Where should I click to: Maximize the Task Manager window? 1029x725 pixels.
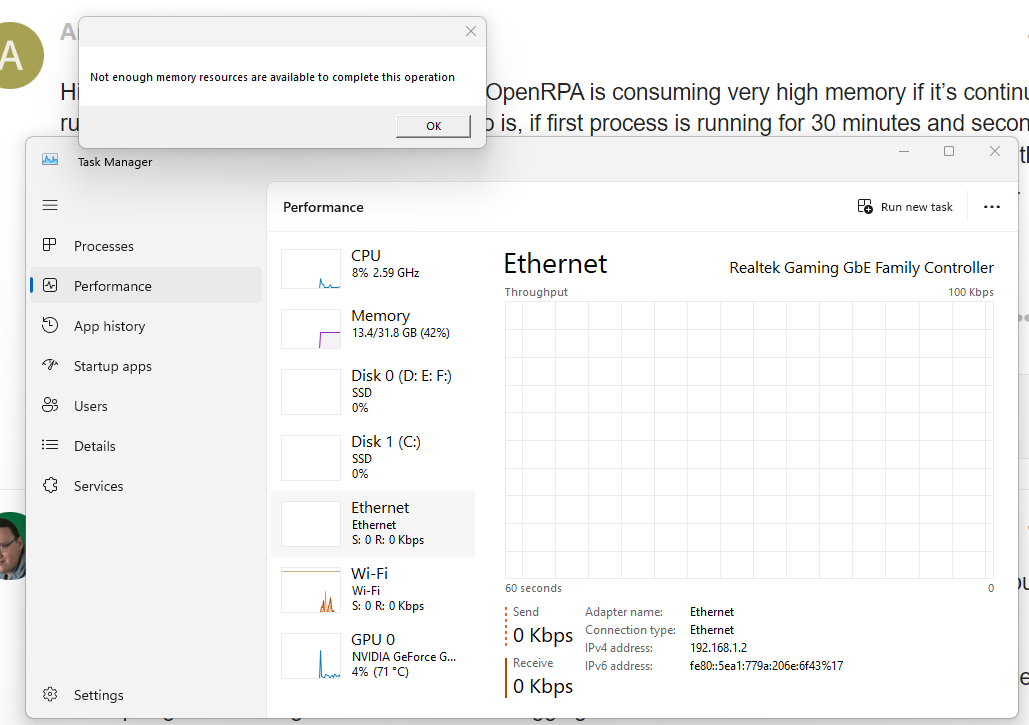tap(949, 152)
